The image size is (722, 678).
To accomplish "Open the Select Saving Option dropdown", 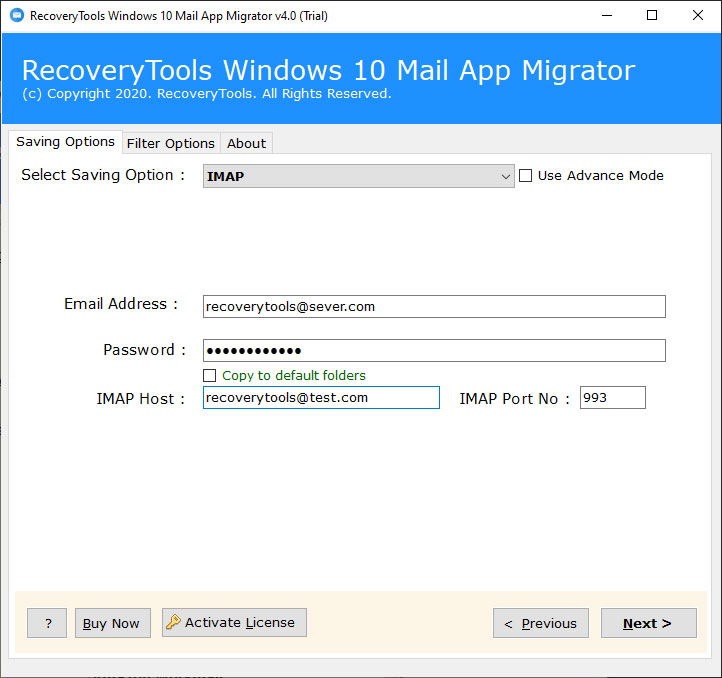I will tap(358, 176).
